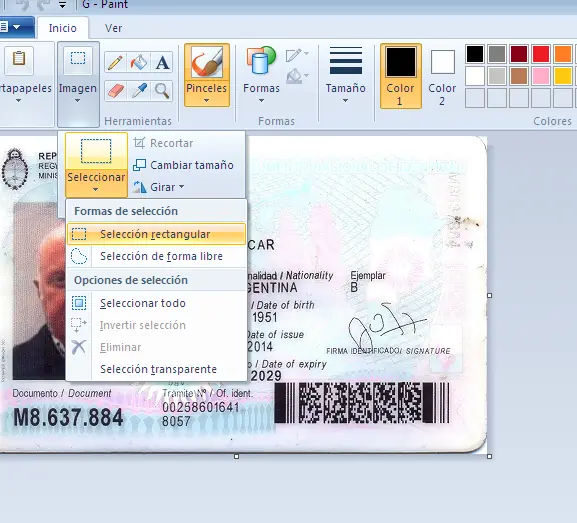Click the Portapapeles paste icon
The width and height of the screenshot is (577, 523).
pos(19,59)
